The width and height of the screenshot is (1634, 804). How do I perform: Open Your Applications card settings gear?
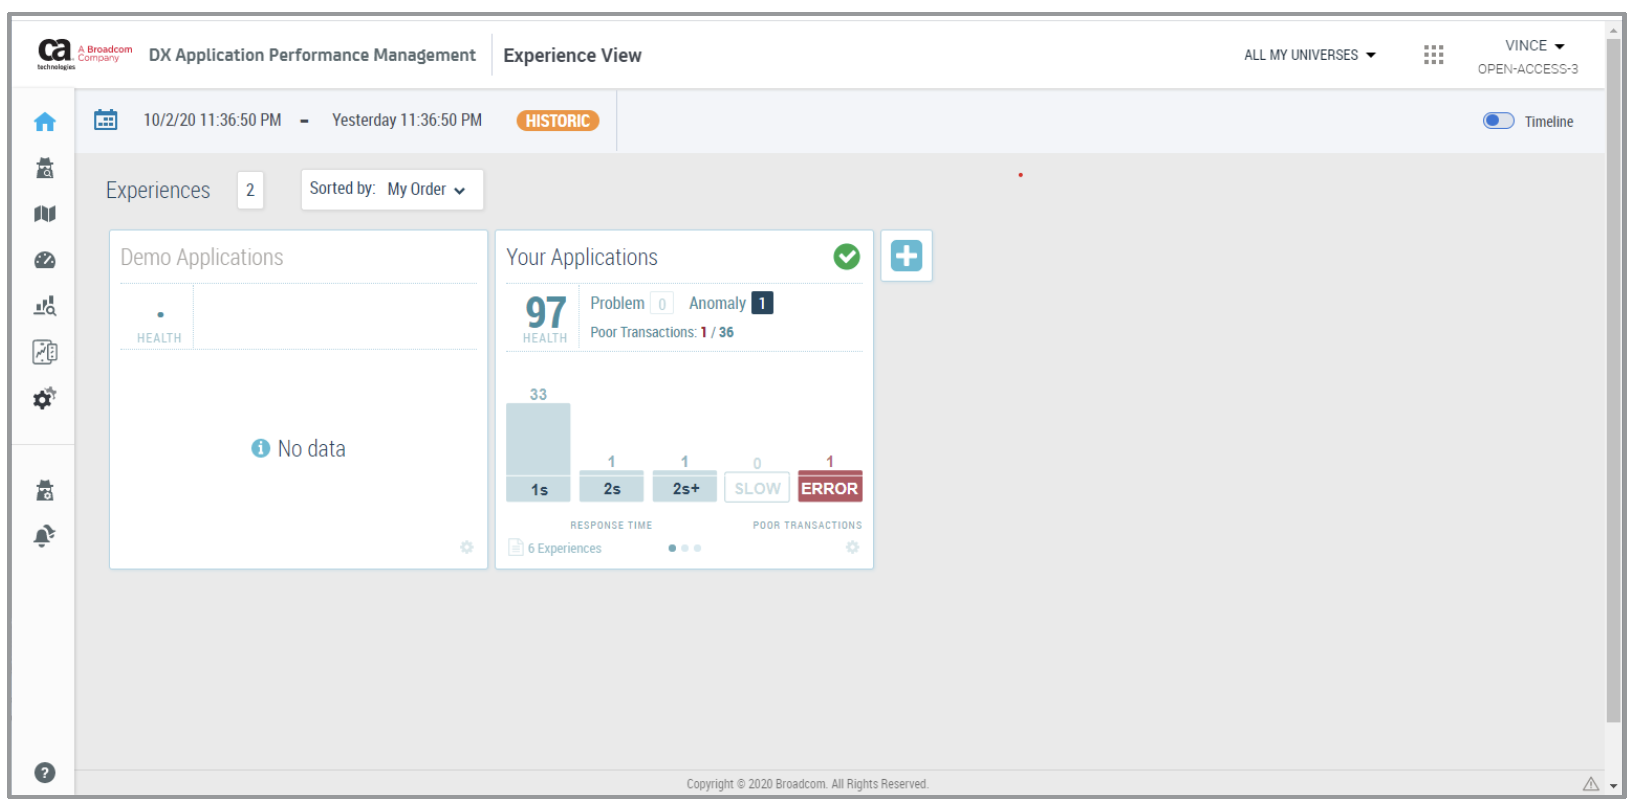(x=852, y=547)
